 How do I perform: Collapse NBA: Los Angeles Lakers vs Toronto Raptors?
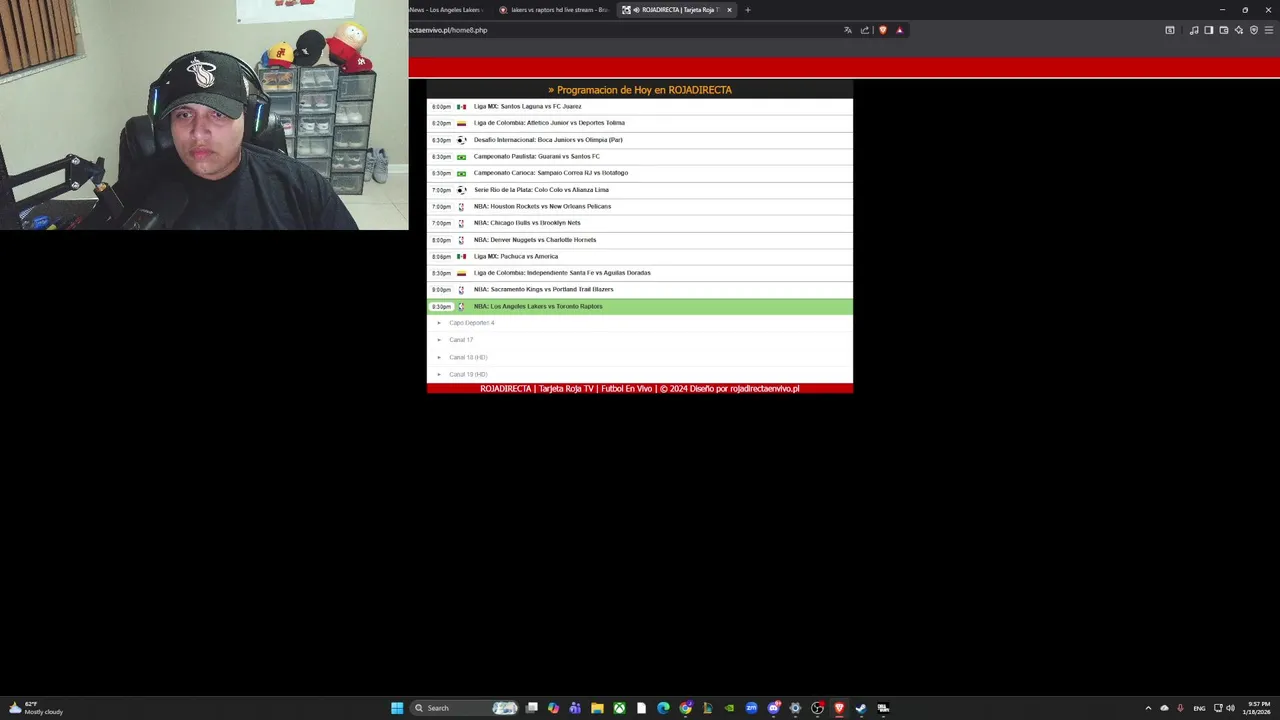(x=640, y=306)
